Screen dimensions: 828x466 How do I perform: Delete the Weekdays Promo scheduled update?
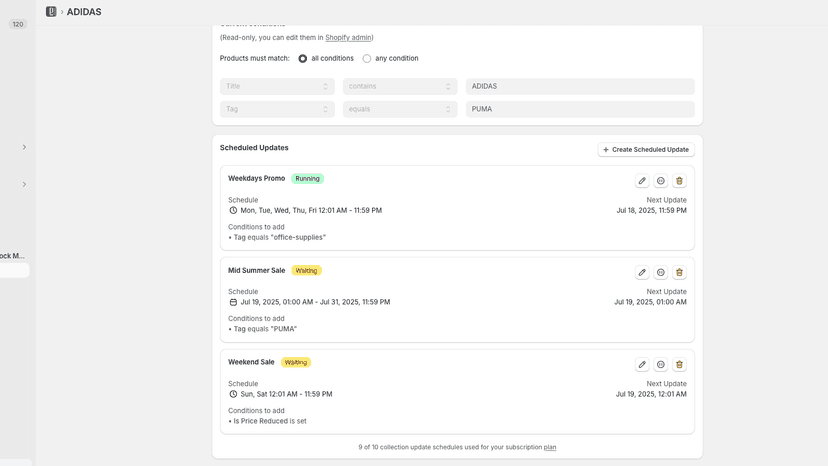pyautogui.click(x=679, y=181)
